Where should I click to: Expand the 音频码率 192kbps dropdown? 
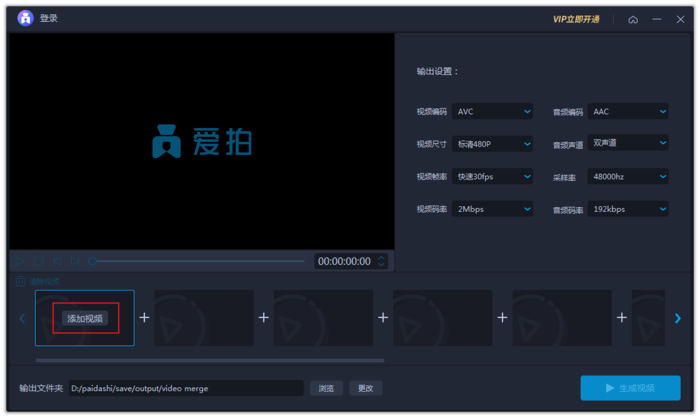coord(628,209)
